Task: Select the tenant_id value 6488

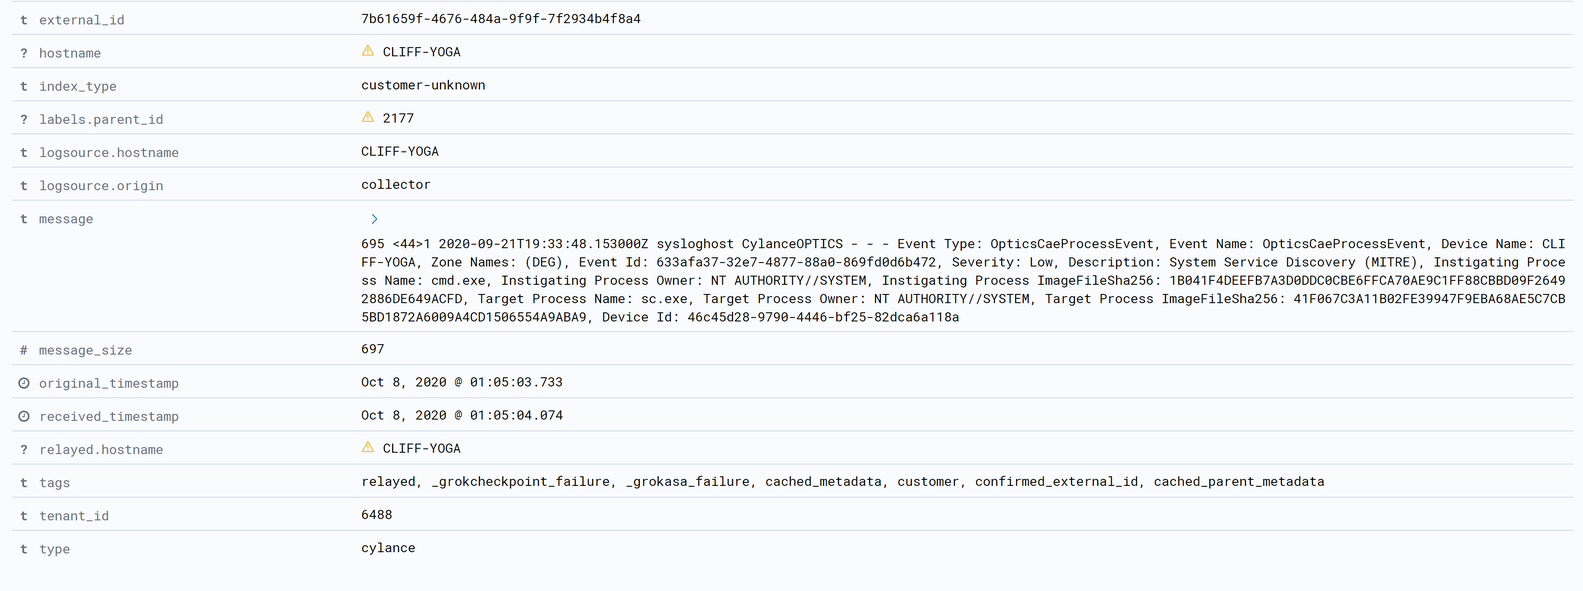Action: [x=376, y=515]
